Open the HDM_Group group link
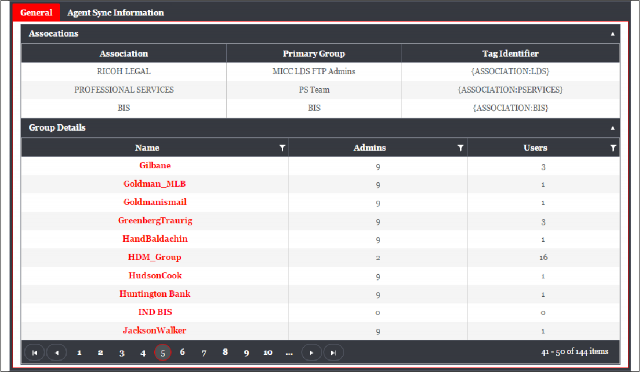640x372 pixels. click(155, 257)
